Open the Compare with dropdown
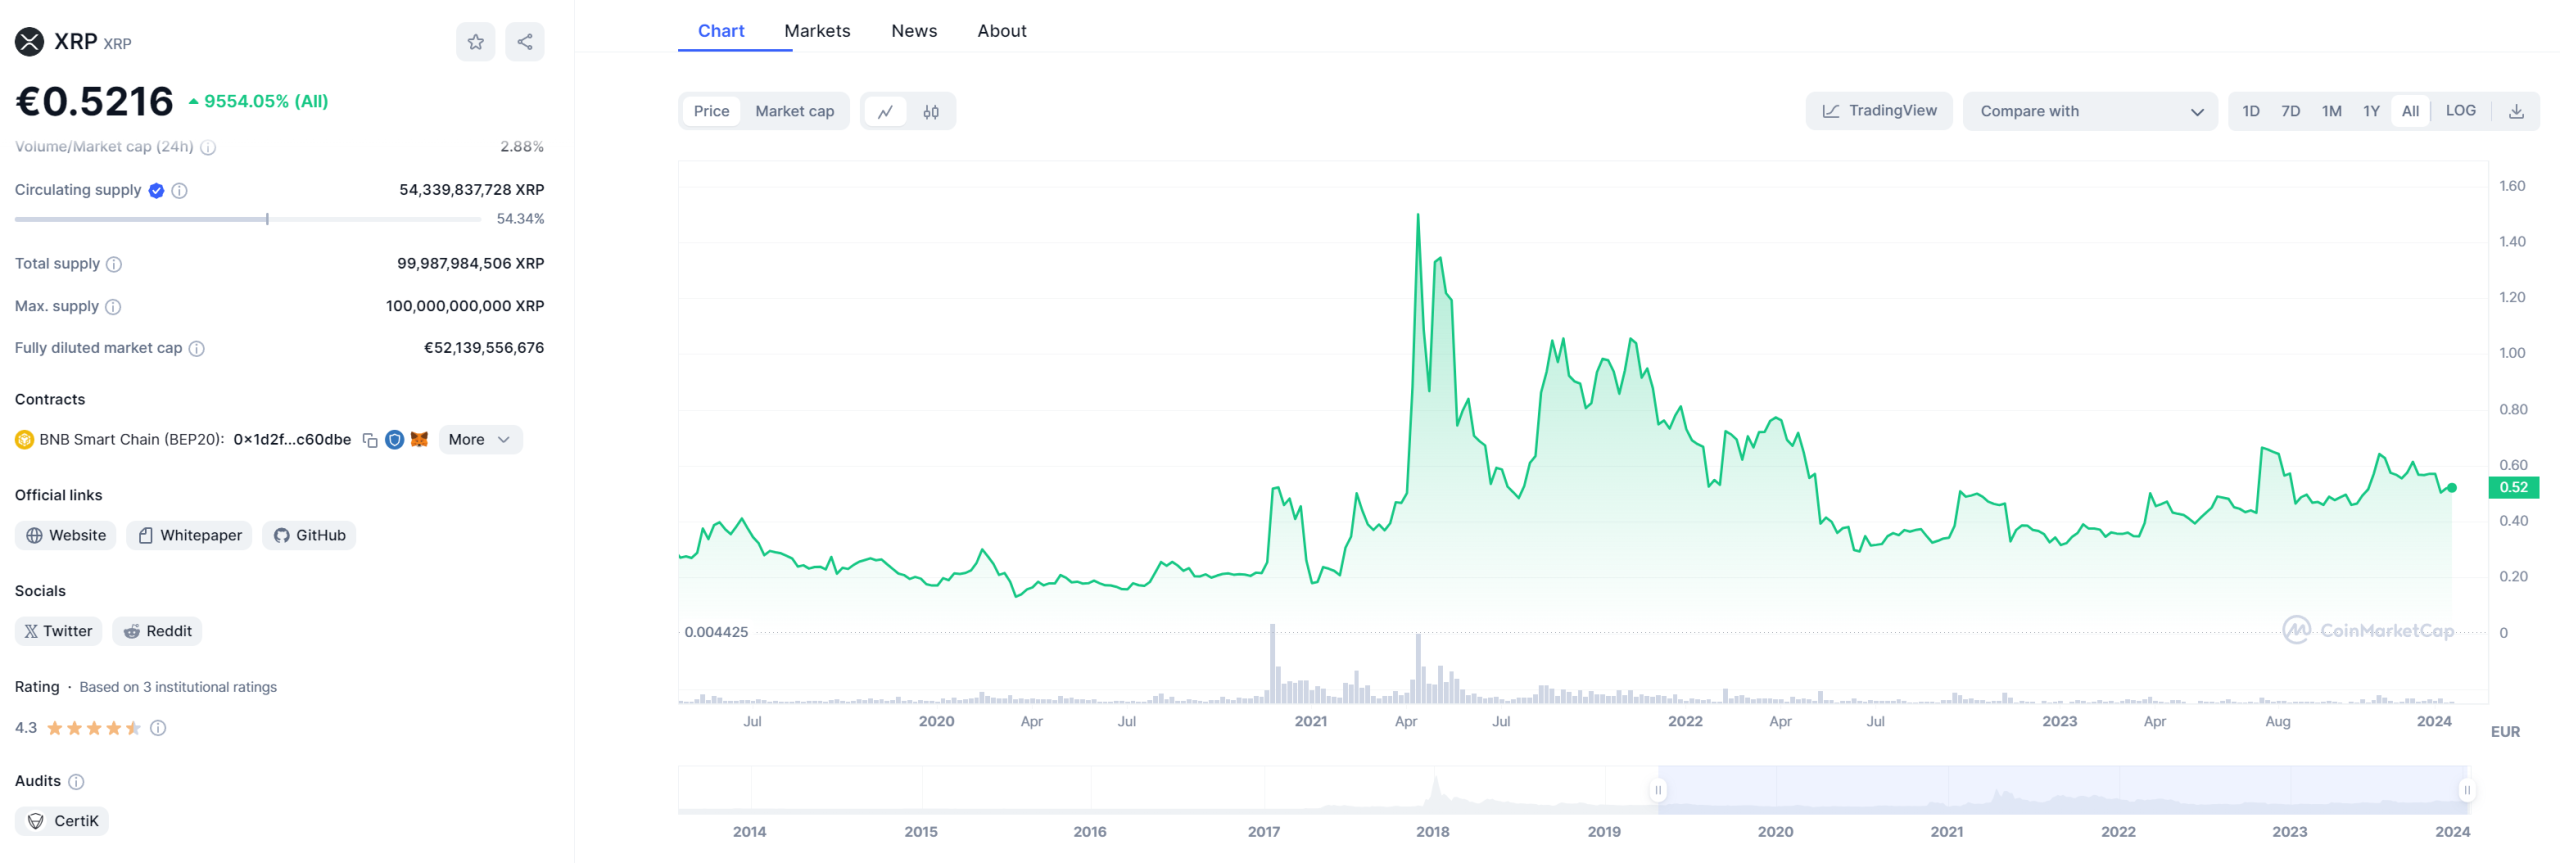 (2090, 111)
